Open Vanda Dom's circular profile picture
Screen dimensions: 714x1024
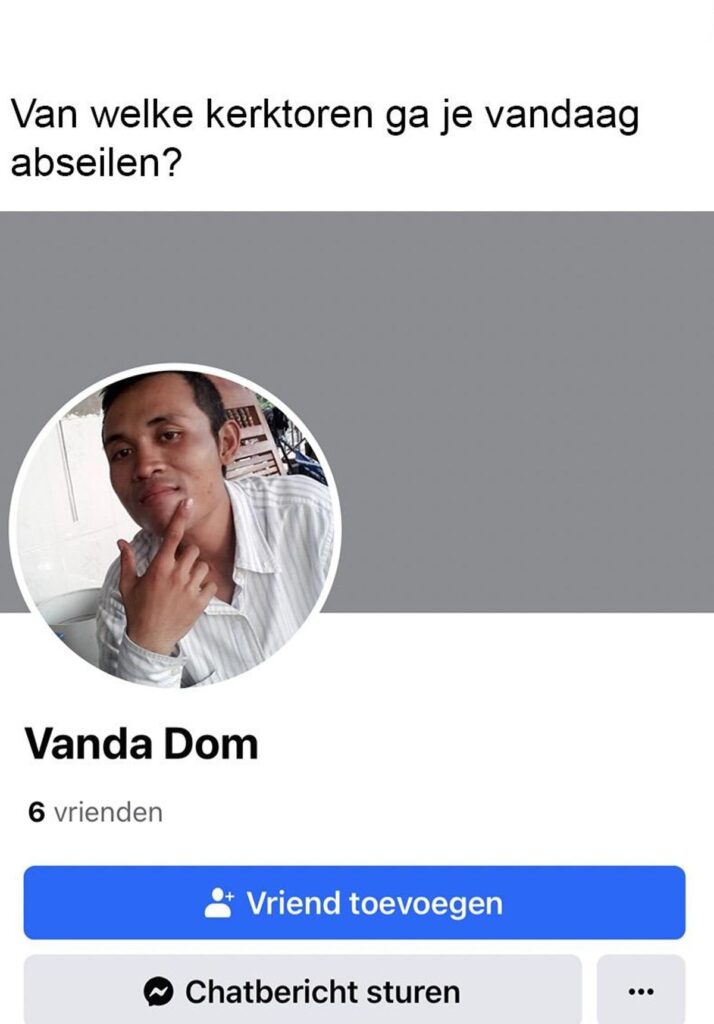click(x=175, y=528)
